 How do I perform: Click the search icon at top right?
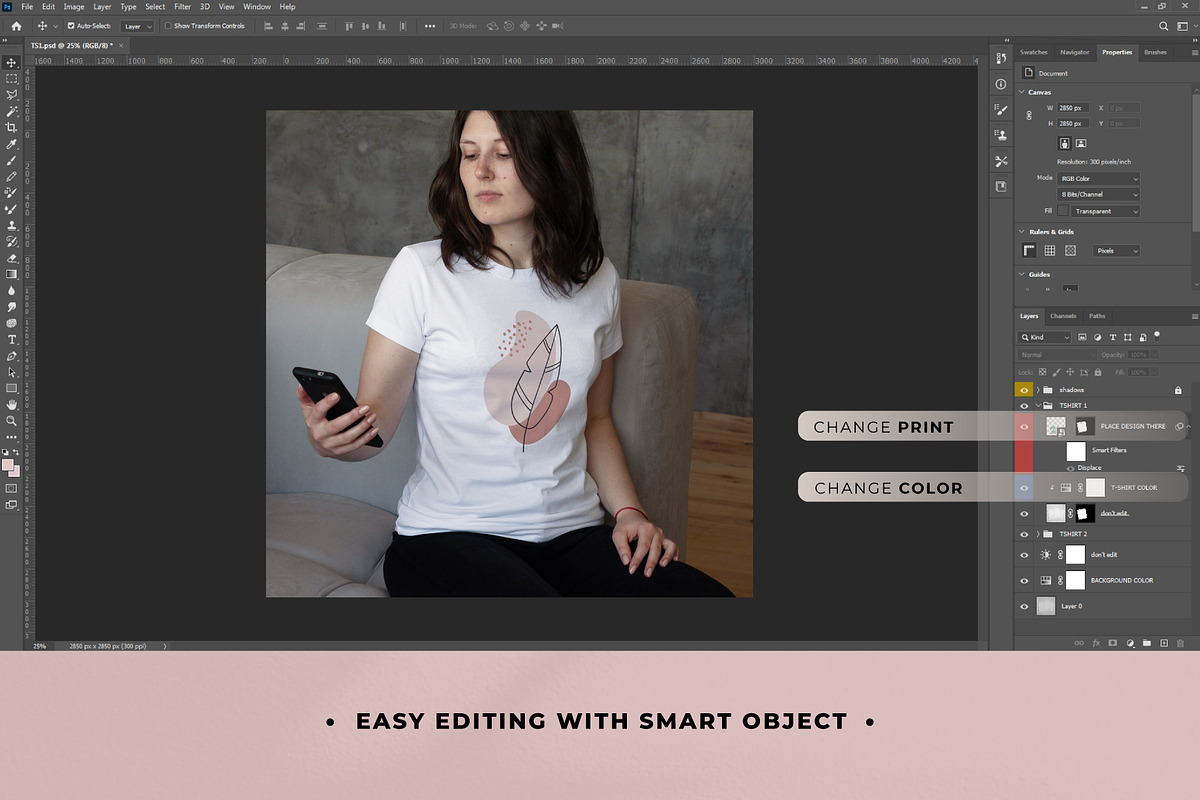click(x=1164, y=26)
